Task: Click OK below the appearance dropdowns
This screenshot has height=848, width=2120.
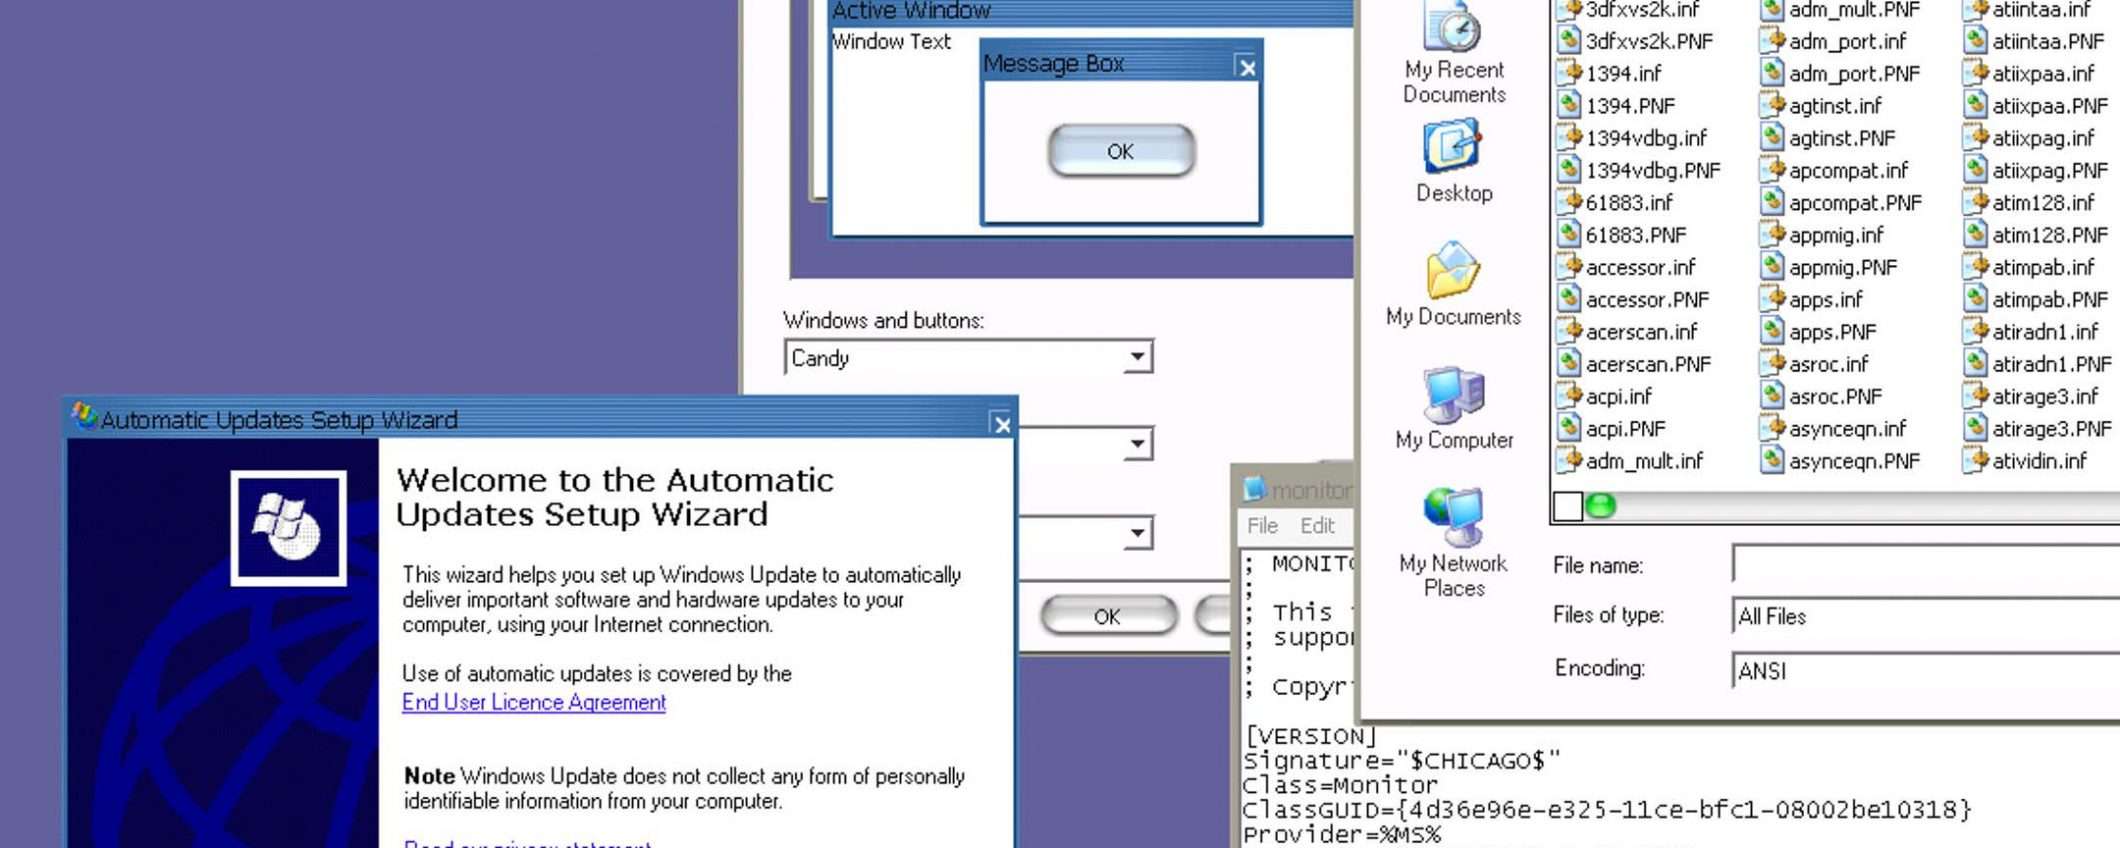Action: [x=1108, y=616]
